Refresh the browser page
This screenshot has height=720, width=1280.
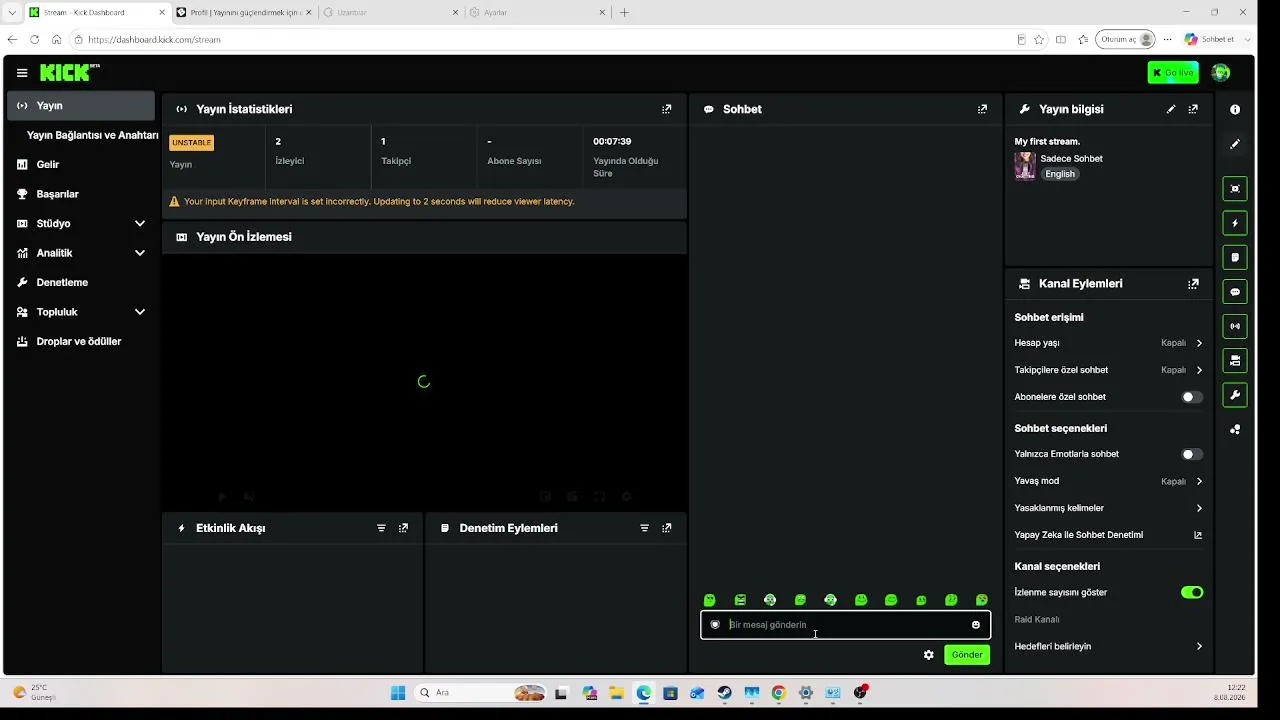(34, 39)
